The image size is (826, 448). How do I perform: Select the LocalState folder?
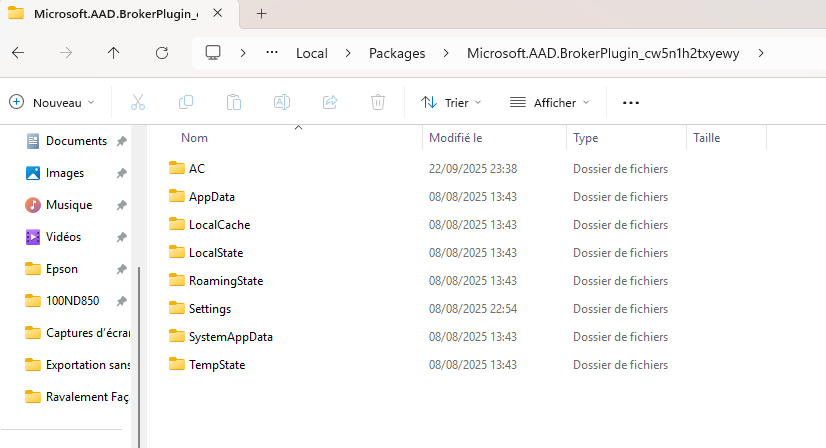click(x=216, y=252)
